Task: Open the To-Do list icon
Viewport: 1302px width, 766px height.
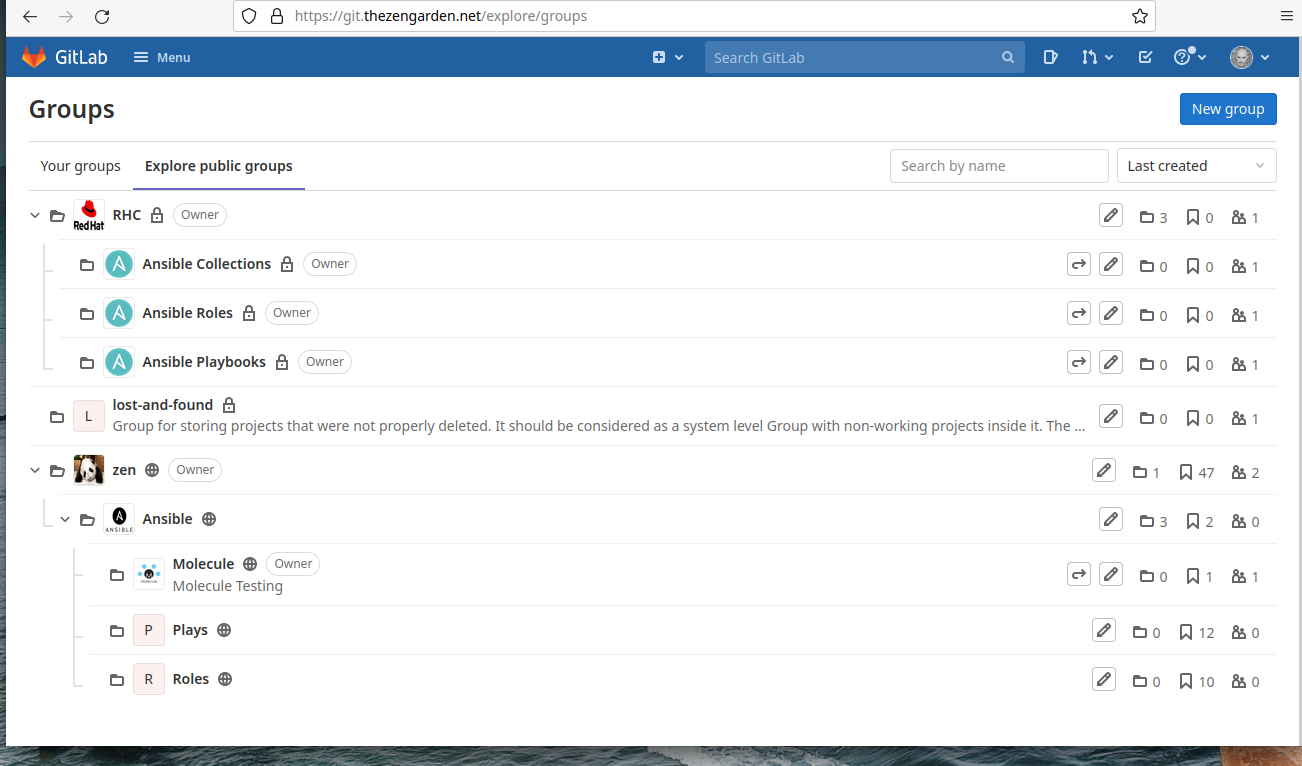Action: [x=1146, y=57]
